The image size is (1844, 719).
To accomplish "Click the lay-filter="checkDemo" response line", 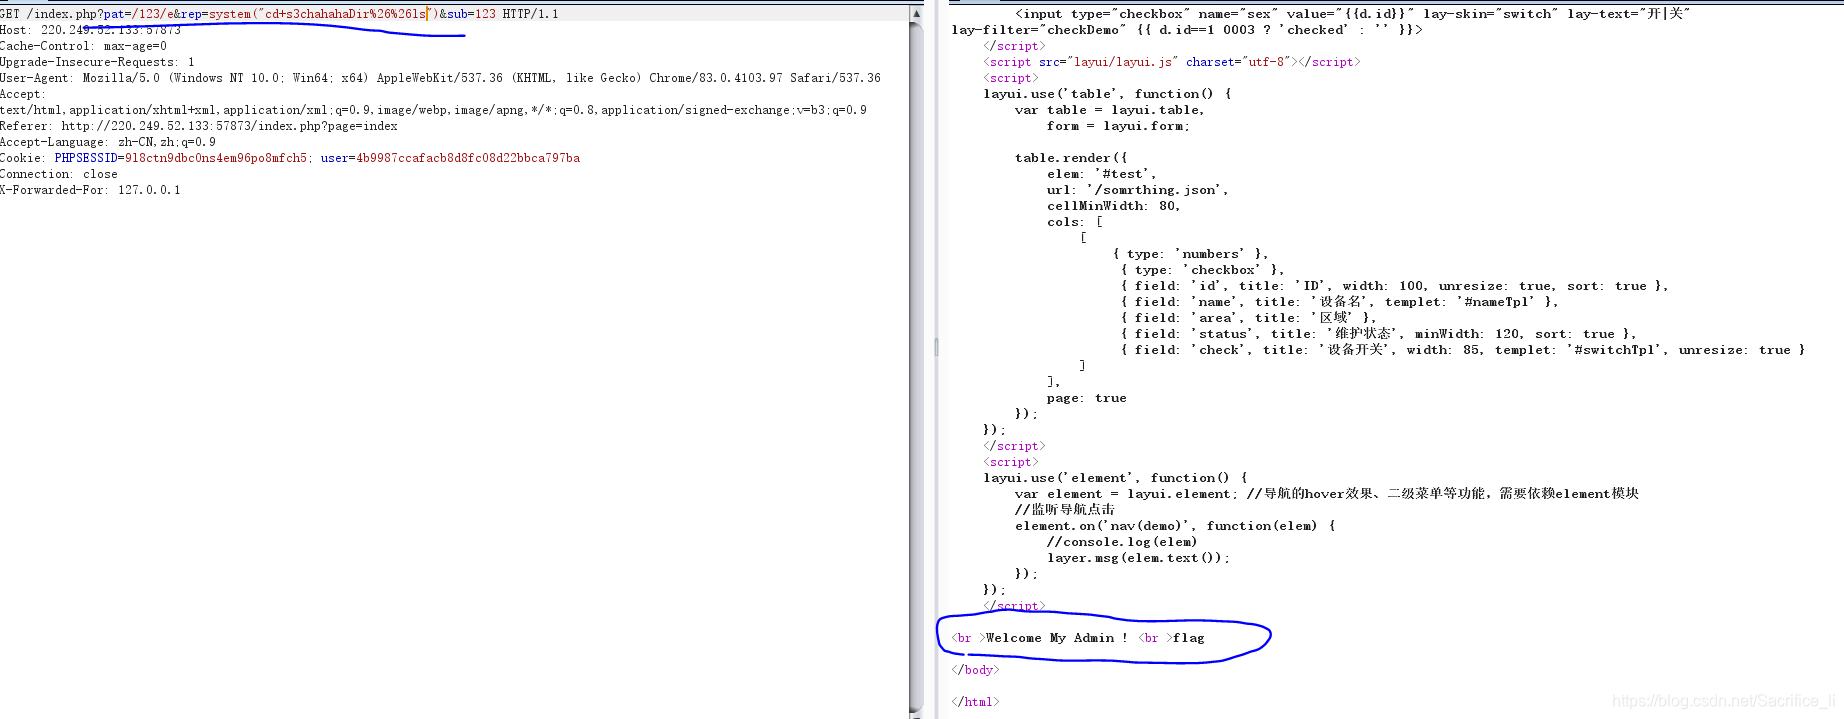I will pyautogui.click(x=1187, y=30).
